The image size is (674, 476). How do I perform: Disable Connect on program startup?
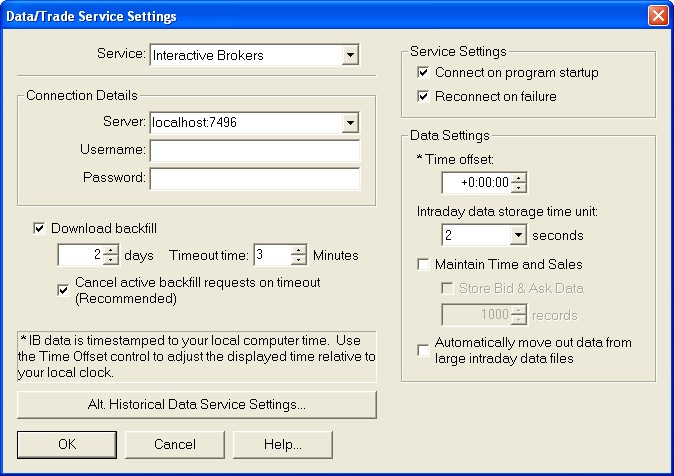point(424,73)
